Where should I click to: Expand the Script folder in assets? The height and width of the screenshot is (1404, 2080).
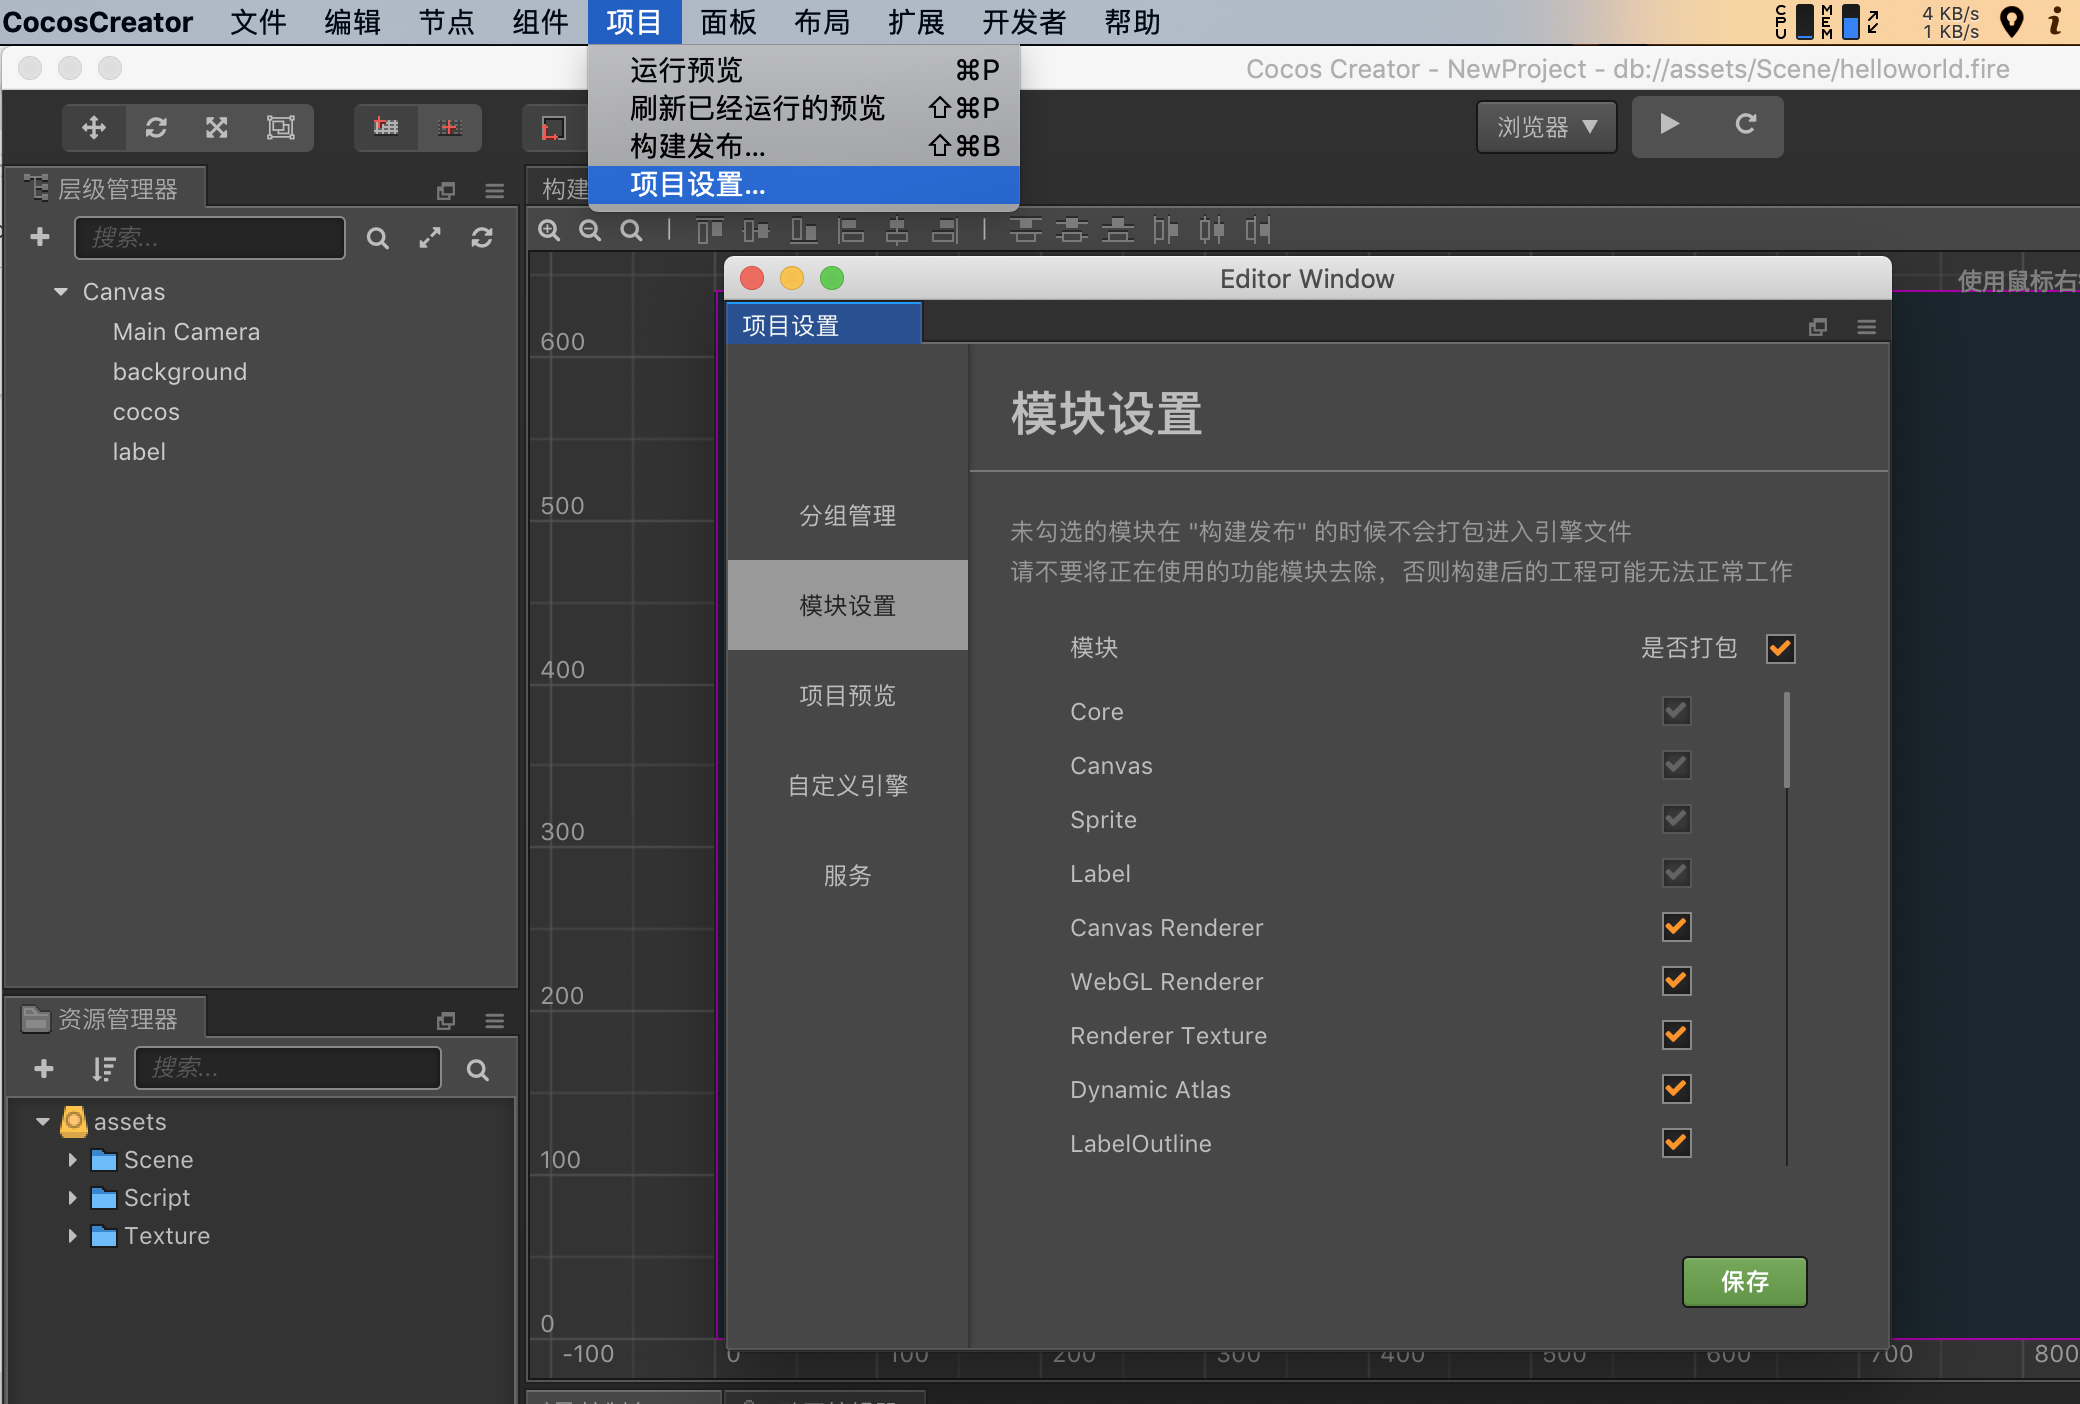coord(72,1198)
